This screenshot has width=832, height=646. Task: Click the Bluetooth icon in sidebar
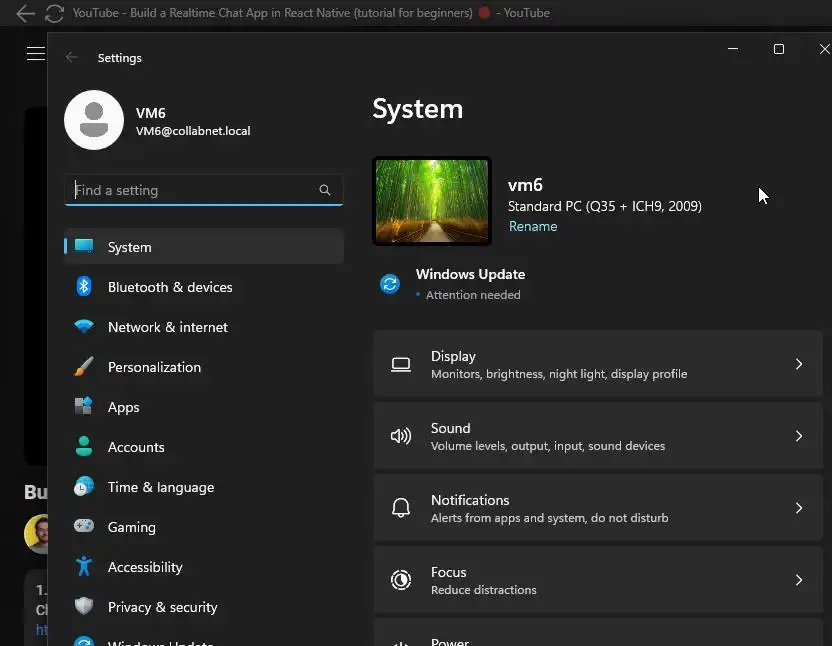pos(84,287)
